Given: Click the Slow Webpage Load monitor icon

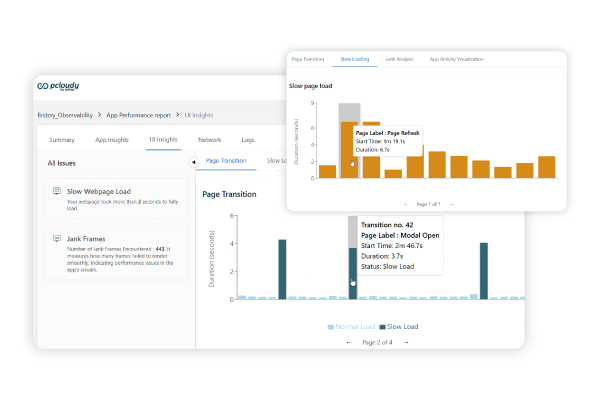Looking at the screenshot, I should click(x=58, y=190).
